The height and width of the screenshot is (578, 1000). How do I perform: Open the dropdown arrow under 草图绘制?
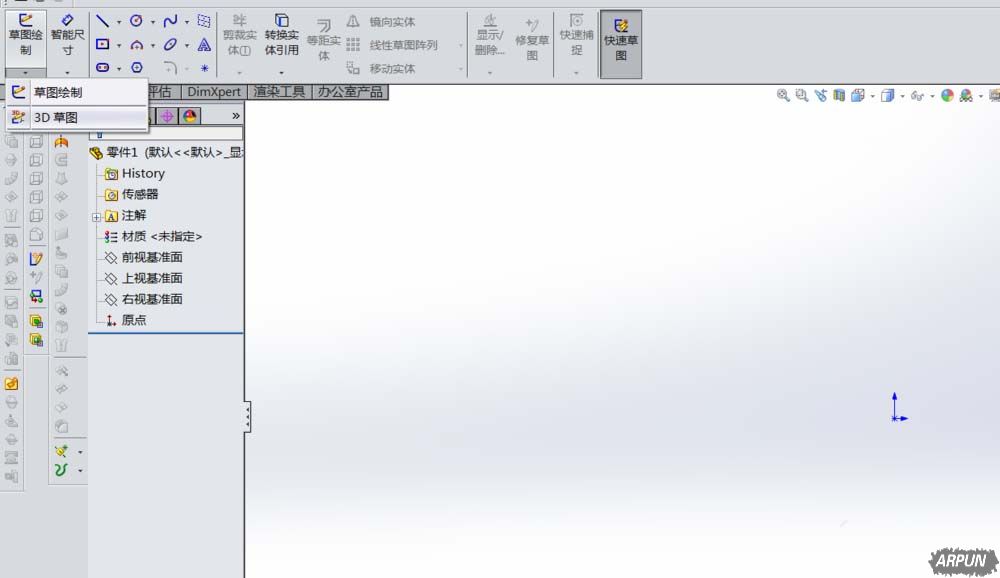pyautogui.click(x=26, y=73)
